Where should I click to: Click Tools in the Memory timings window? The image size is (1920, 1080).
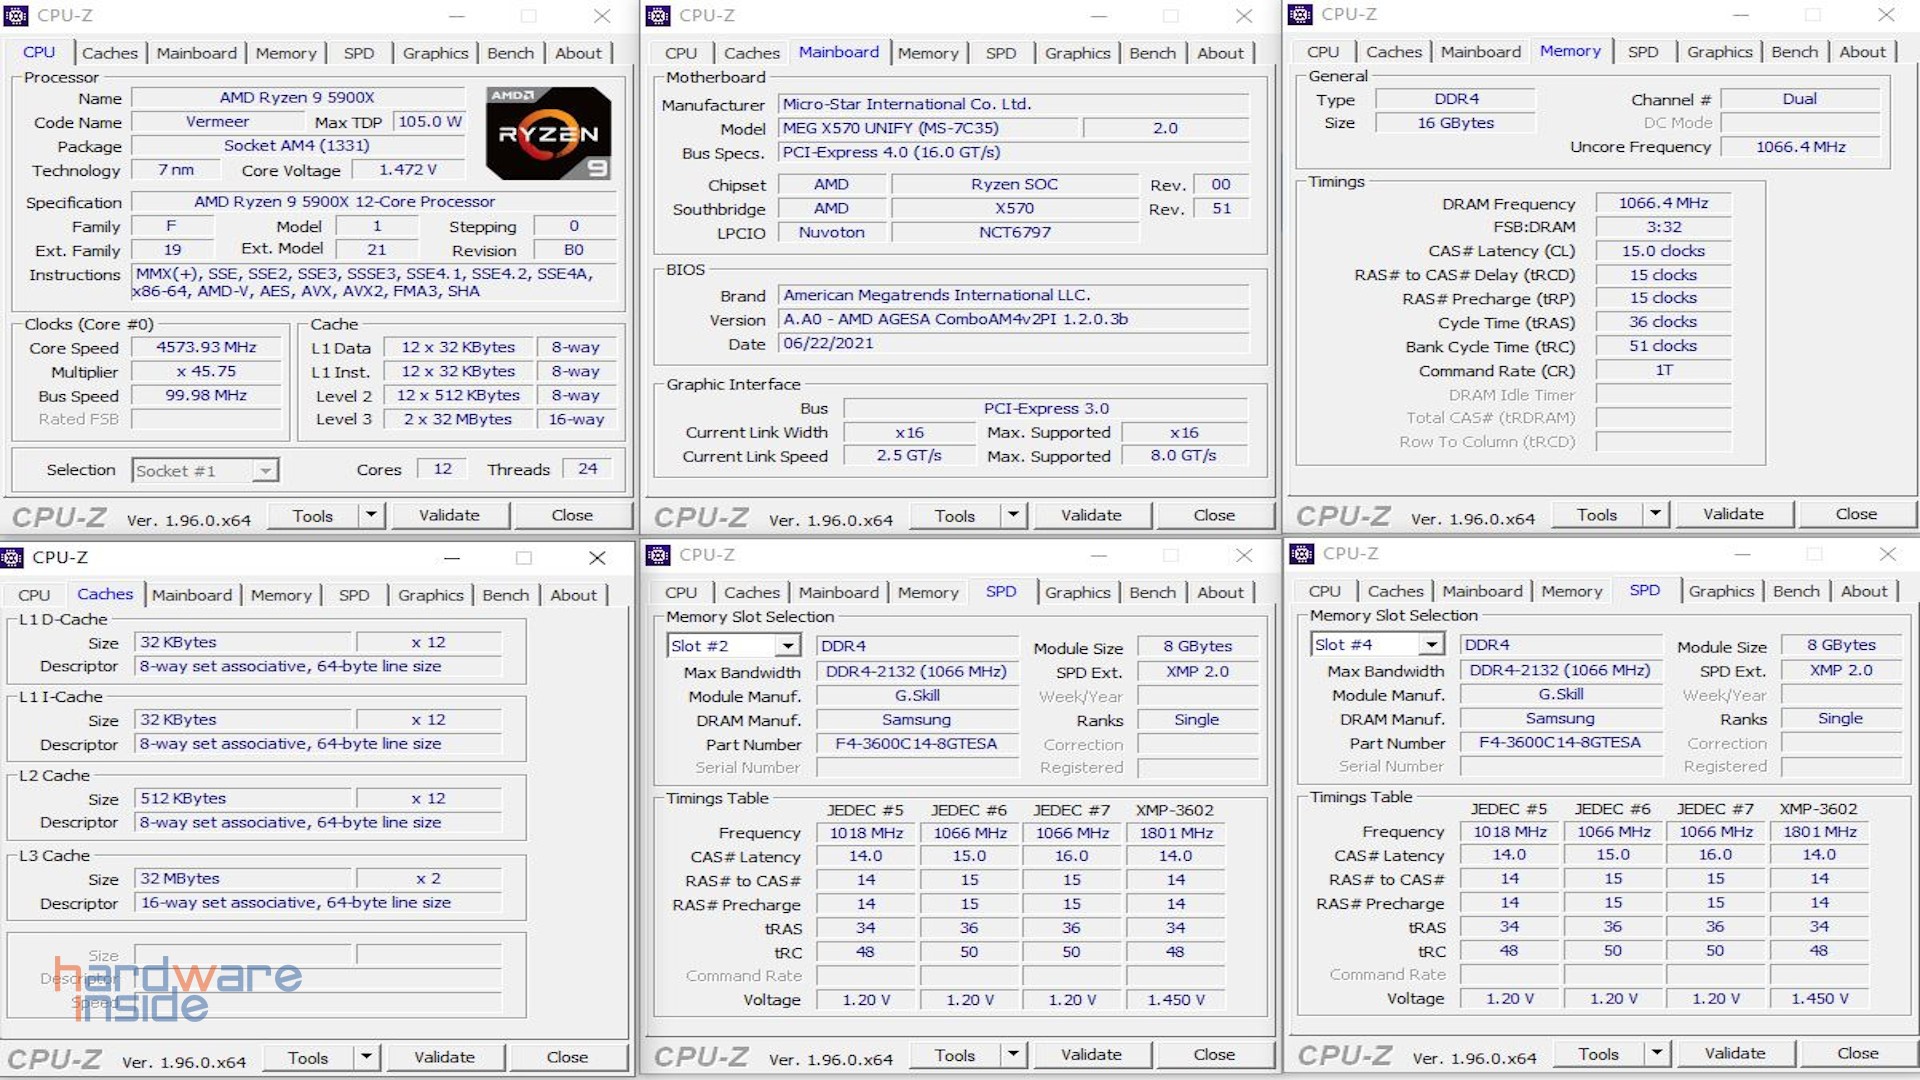(x=1597, y=514)
